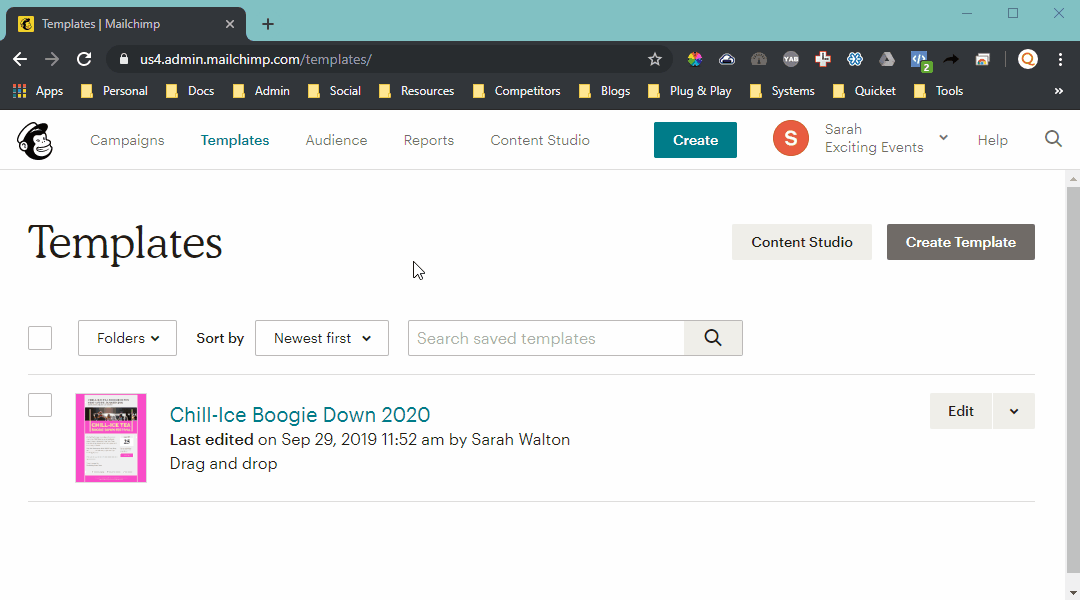Open the Quicket bookmarks folder
Screen dimensions: 1080x600
864,91
